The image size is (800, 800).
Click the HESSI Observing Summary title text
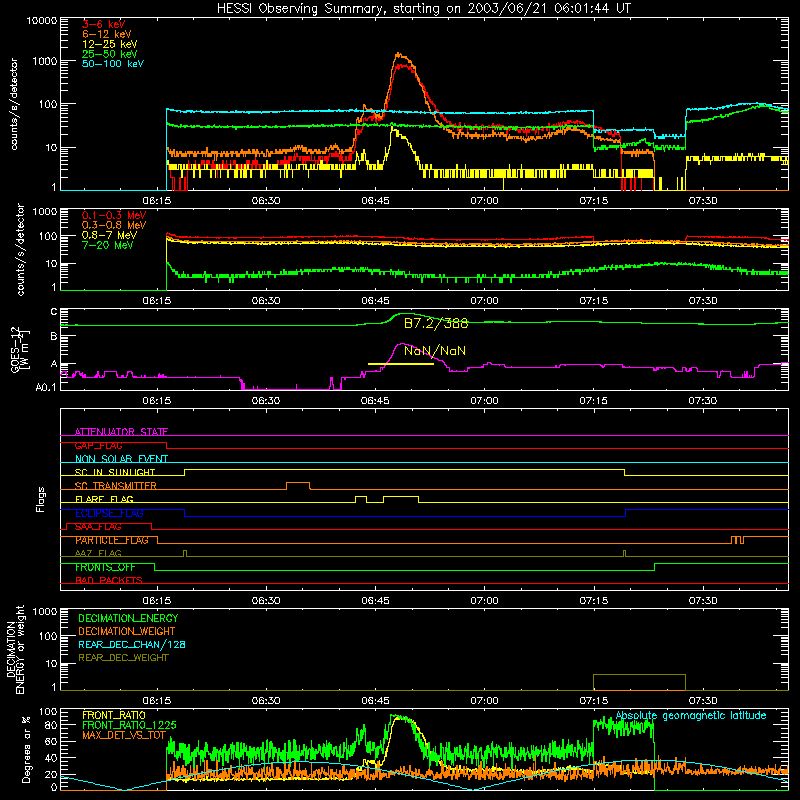(x=423, y=9)
